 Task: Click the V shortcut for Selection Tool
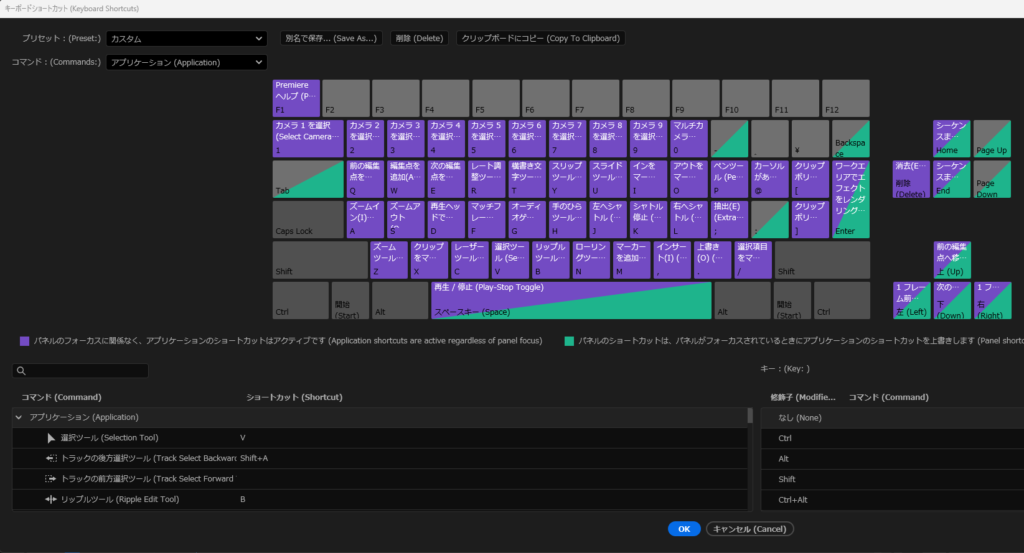(x=243, y=438)
